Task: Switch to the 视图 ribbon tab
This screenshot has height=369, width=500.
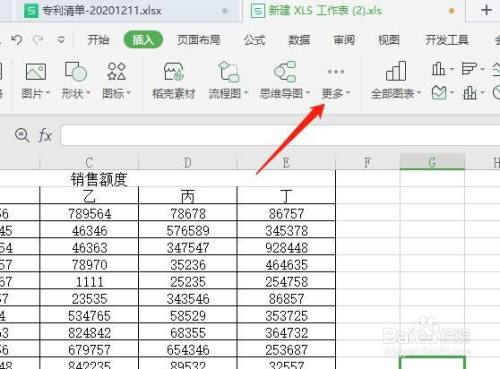Action: (389, 40)
